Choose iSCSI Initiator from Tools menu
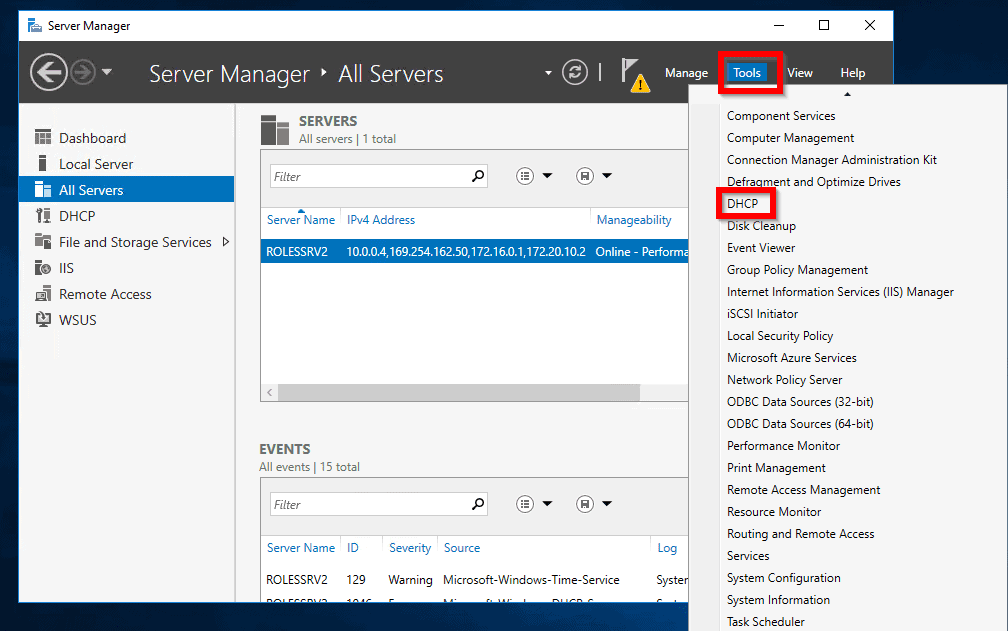This screenshot has width=1008, height=631. (x=762, y=314)
